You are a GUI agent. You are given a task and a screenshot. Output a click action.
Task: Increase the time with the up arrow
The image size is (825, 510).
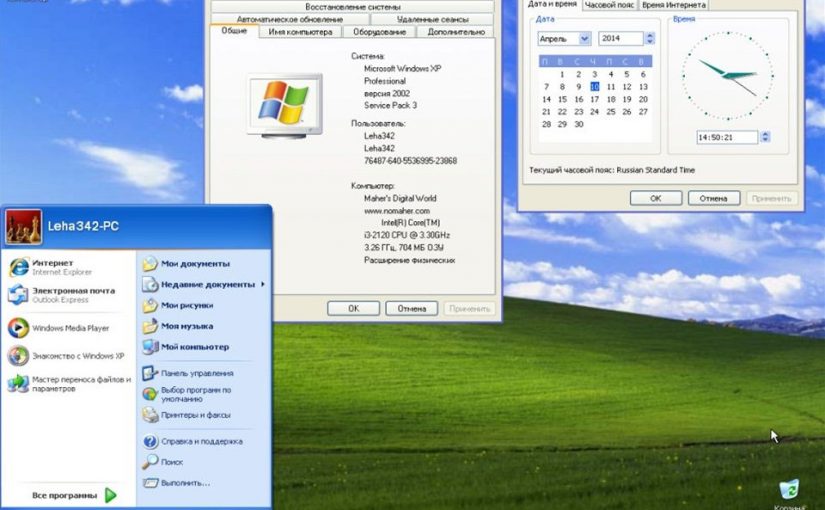coord(766,134)
